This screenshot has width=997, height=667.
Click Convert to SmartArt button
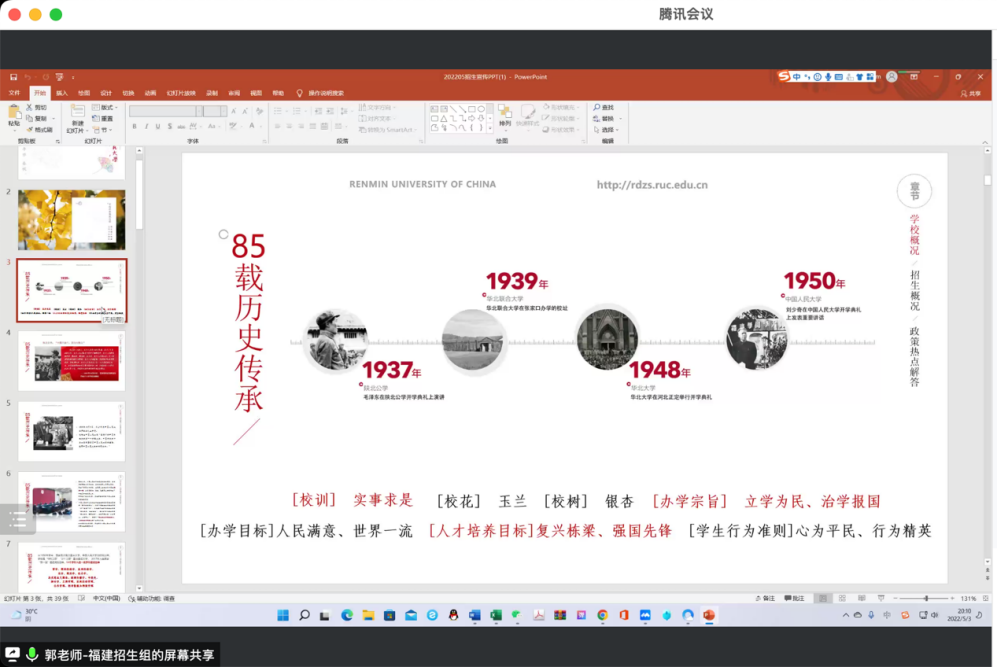tap(387, 130)
